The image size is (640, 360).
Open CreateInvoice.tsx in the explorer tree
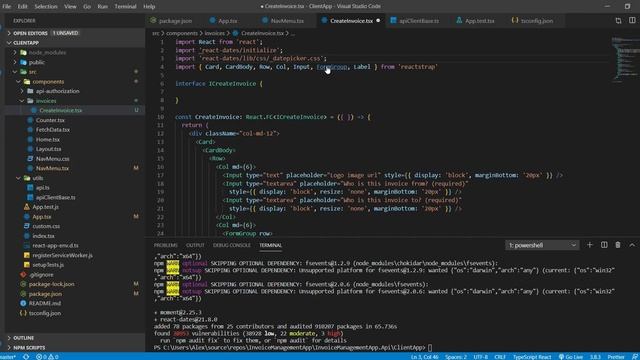[x=60, y=110]
